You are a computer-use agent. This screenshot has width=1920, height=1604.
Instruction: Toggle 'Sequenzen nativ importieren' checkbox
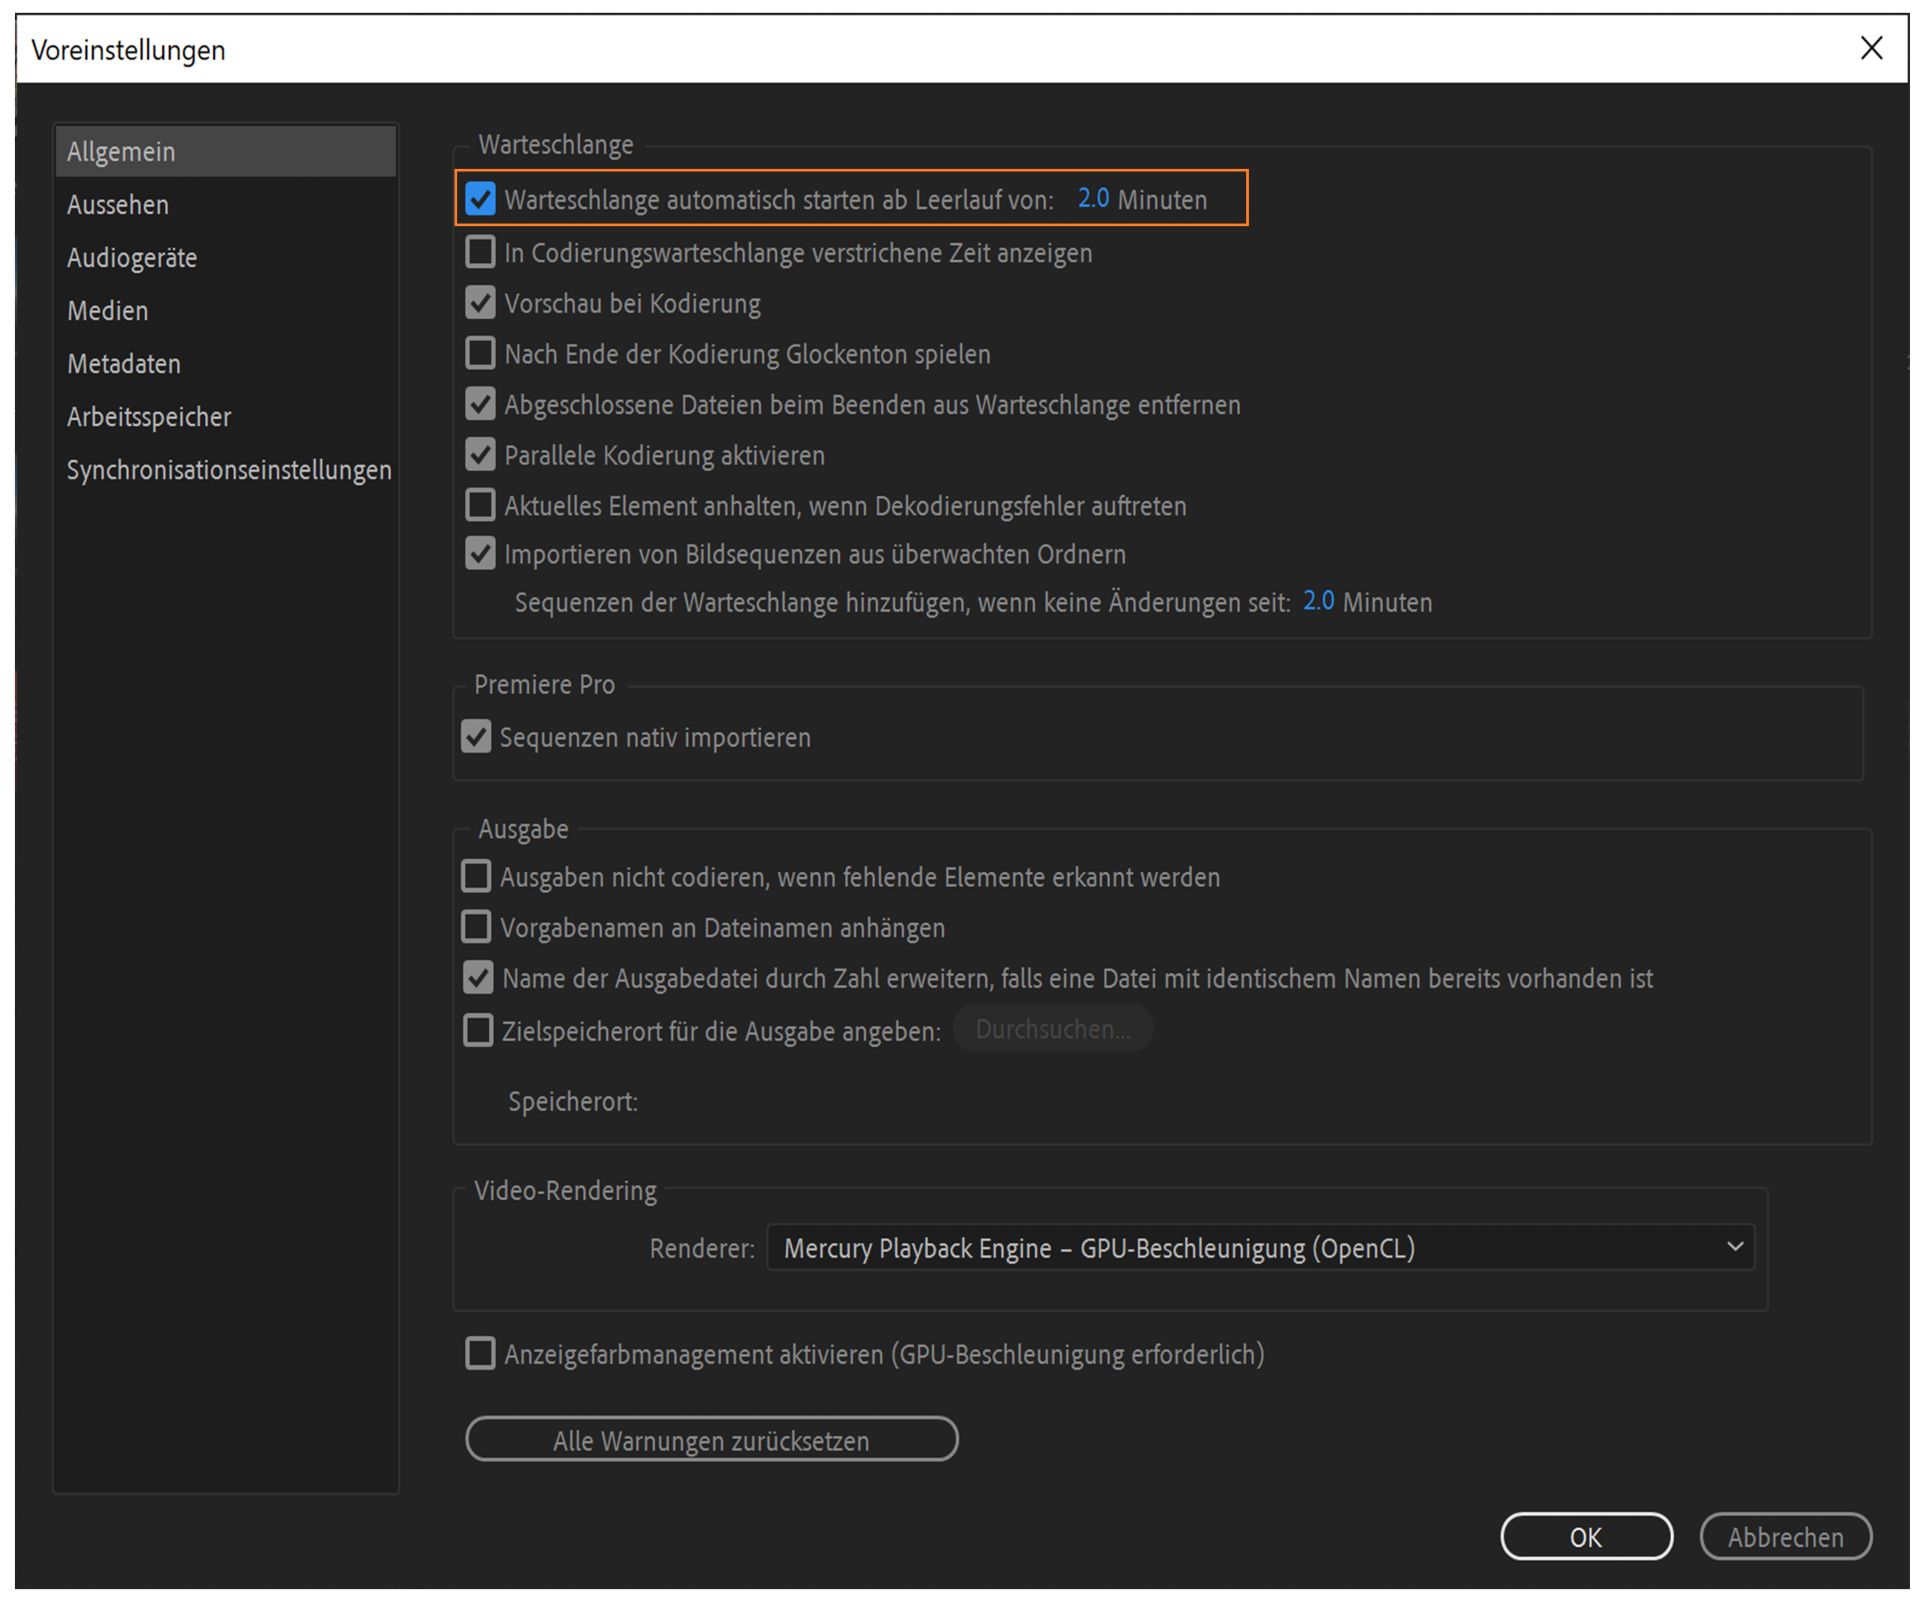[476, 737]
